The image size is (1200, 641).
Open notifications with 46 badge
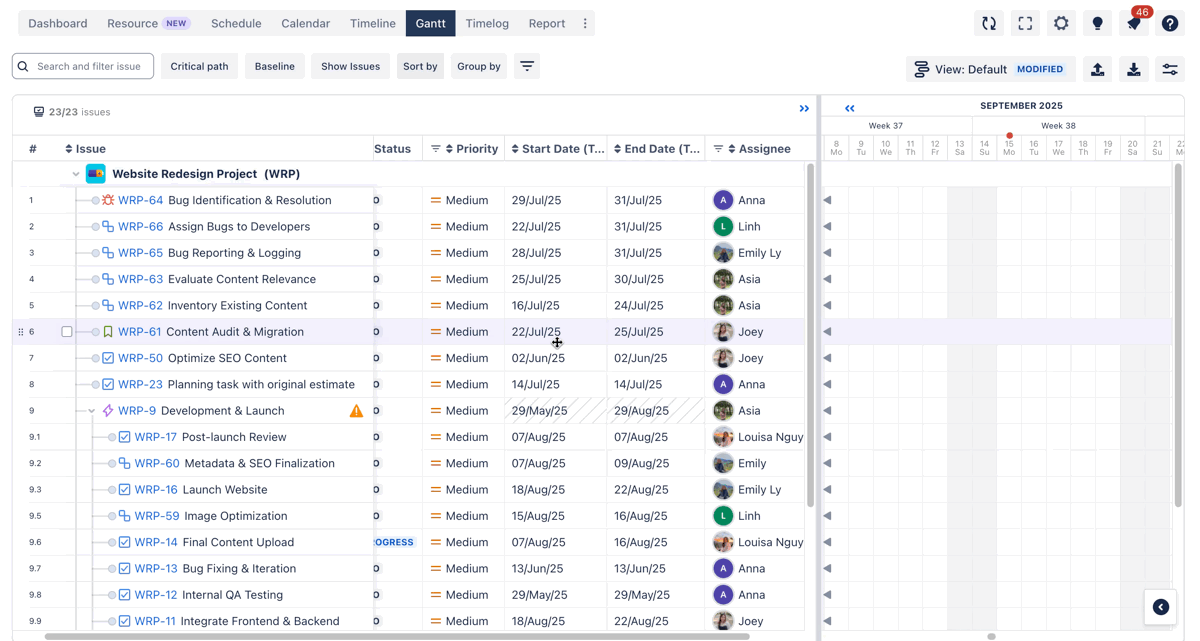1134,23
